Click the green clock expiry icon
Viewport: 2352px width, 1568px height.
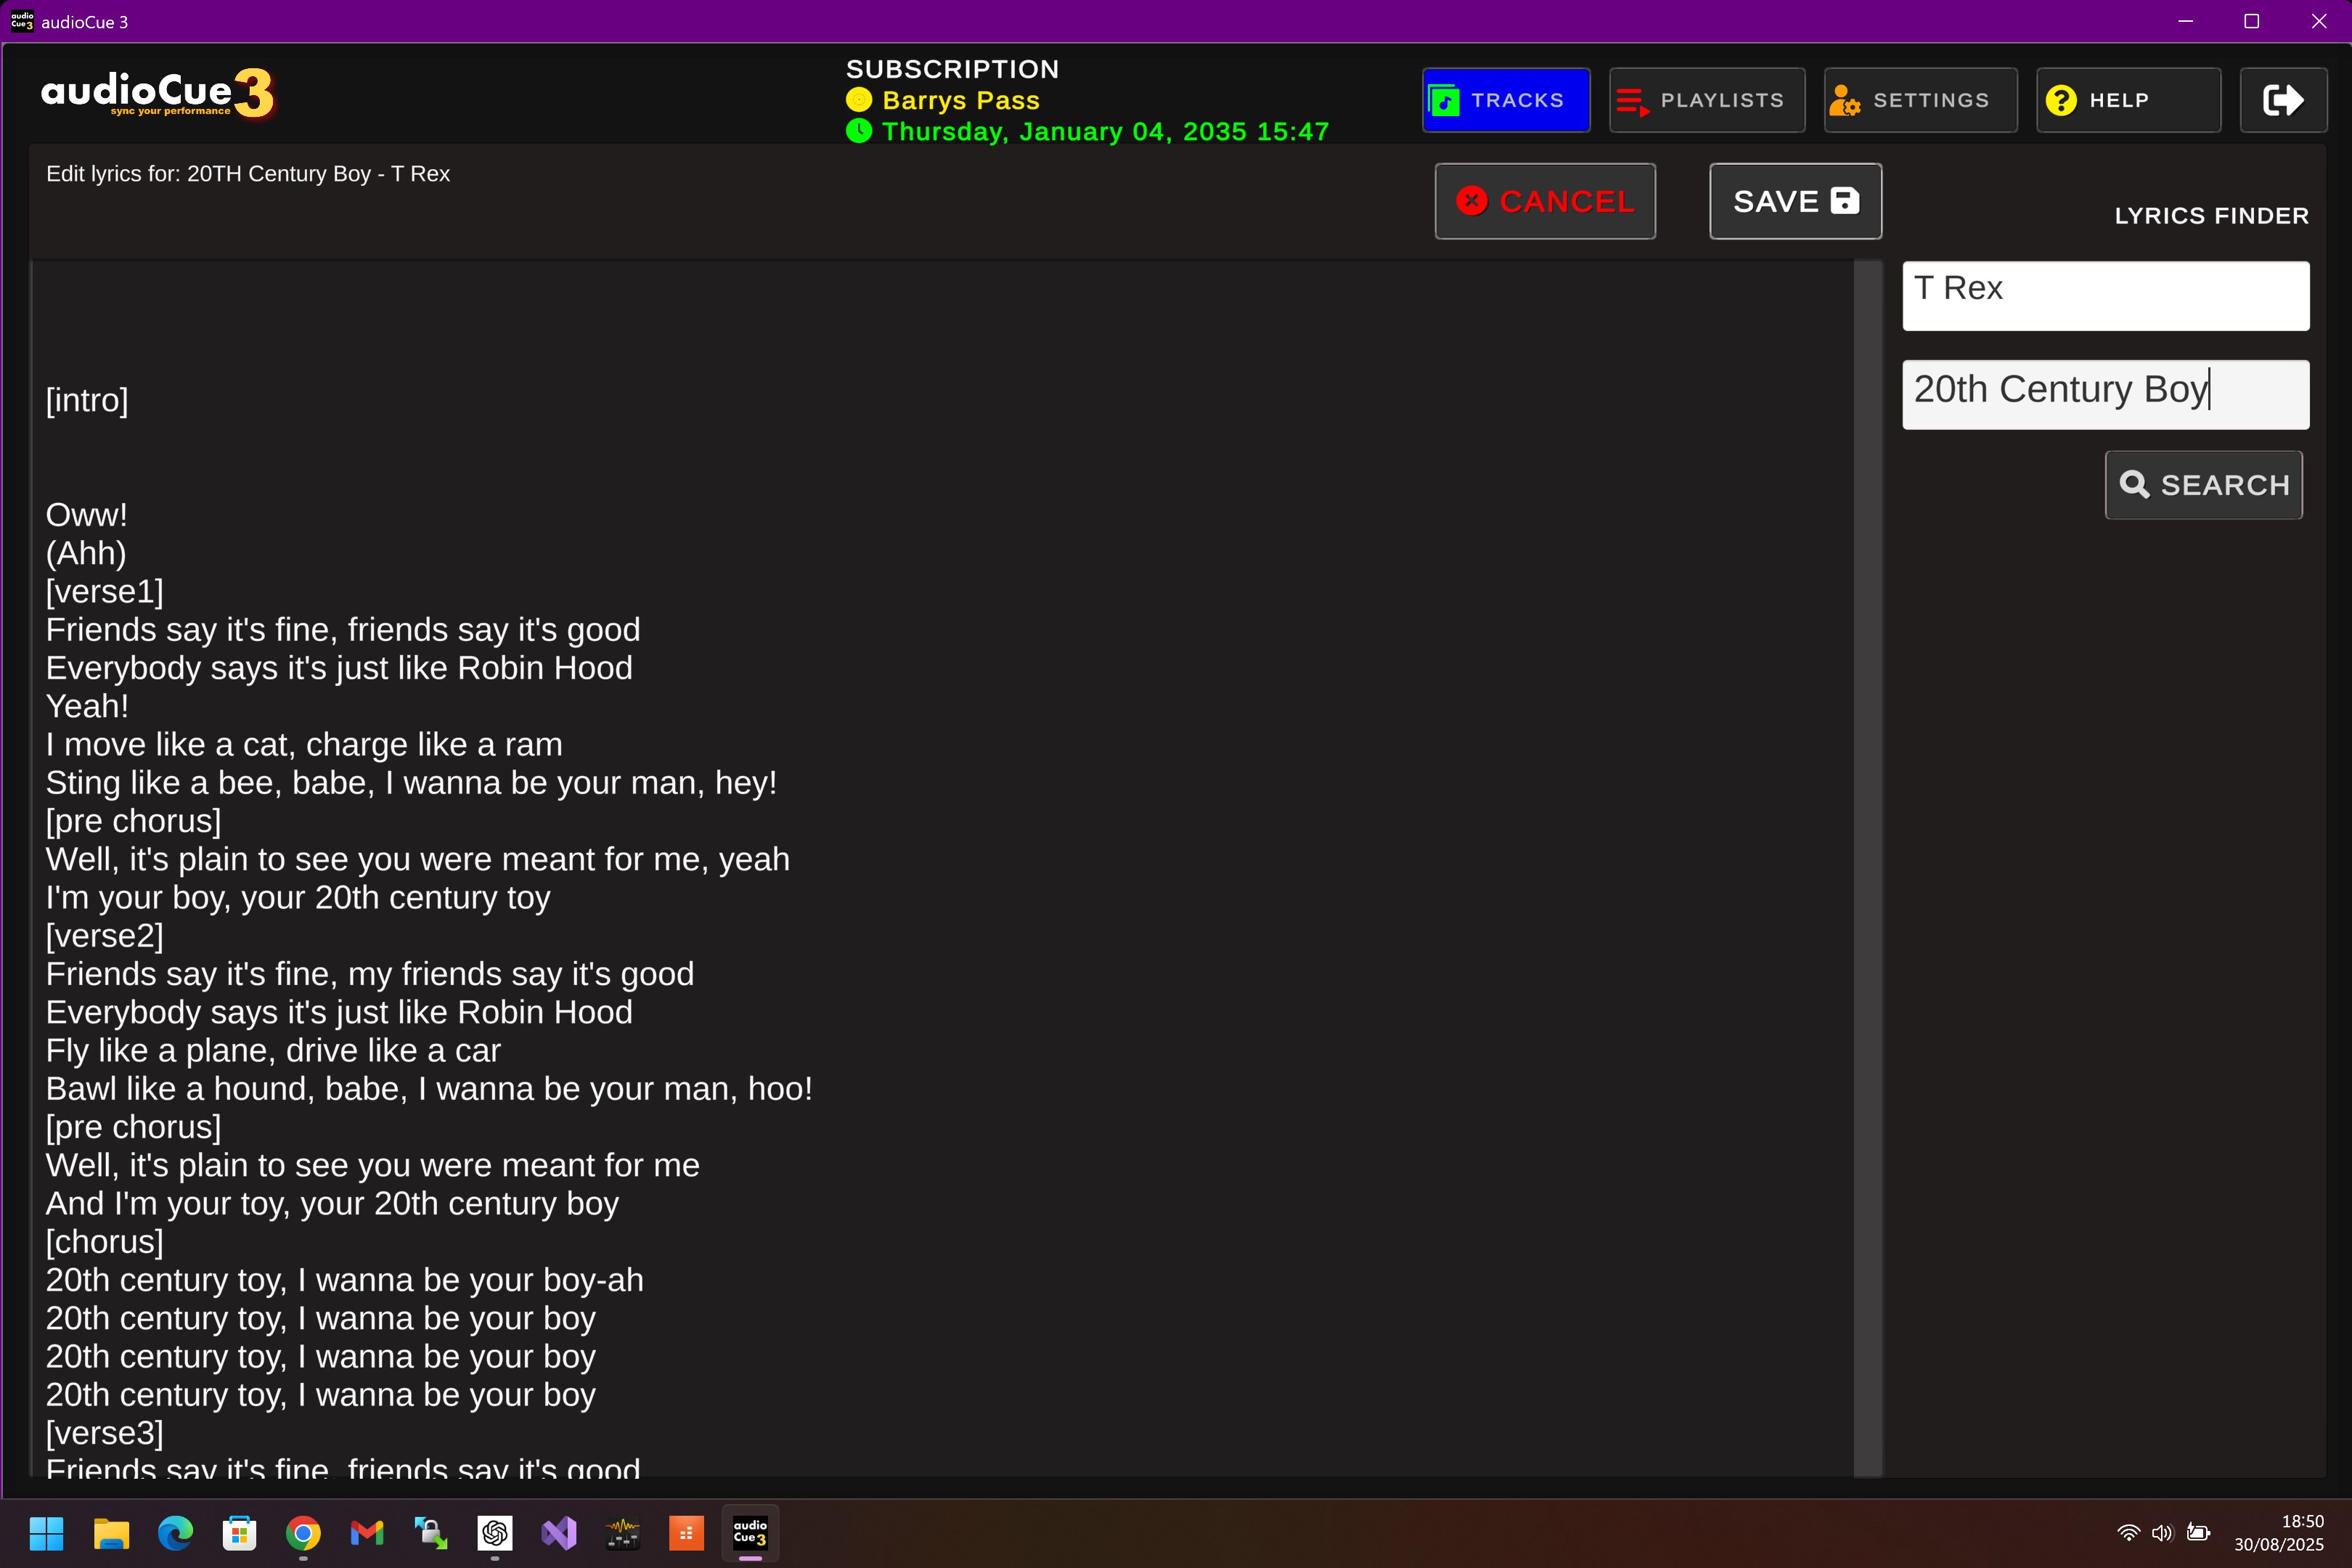click(x=858, y=131)
